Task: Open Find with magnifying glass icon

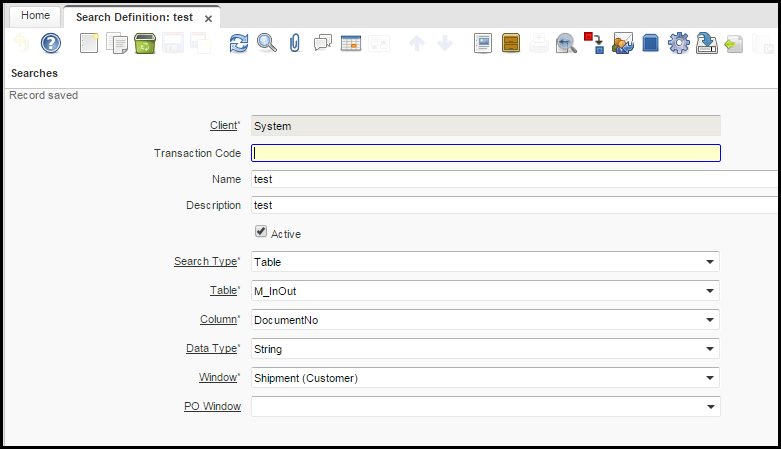Action: pyautogui.click(x=267, y=43)
